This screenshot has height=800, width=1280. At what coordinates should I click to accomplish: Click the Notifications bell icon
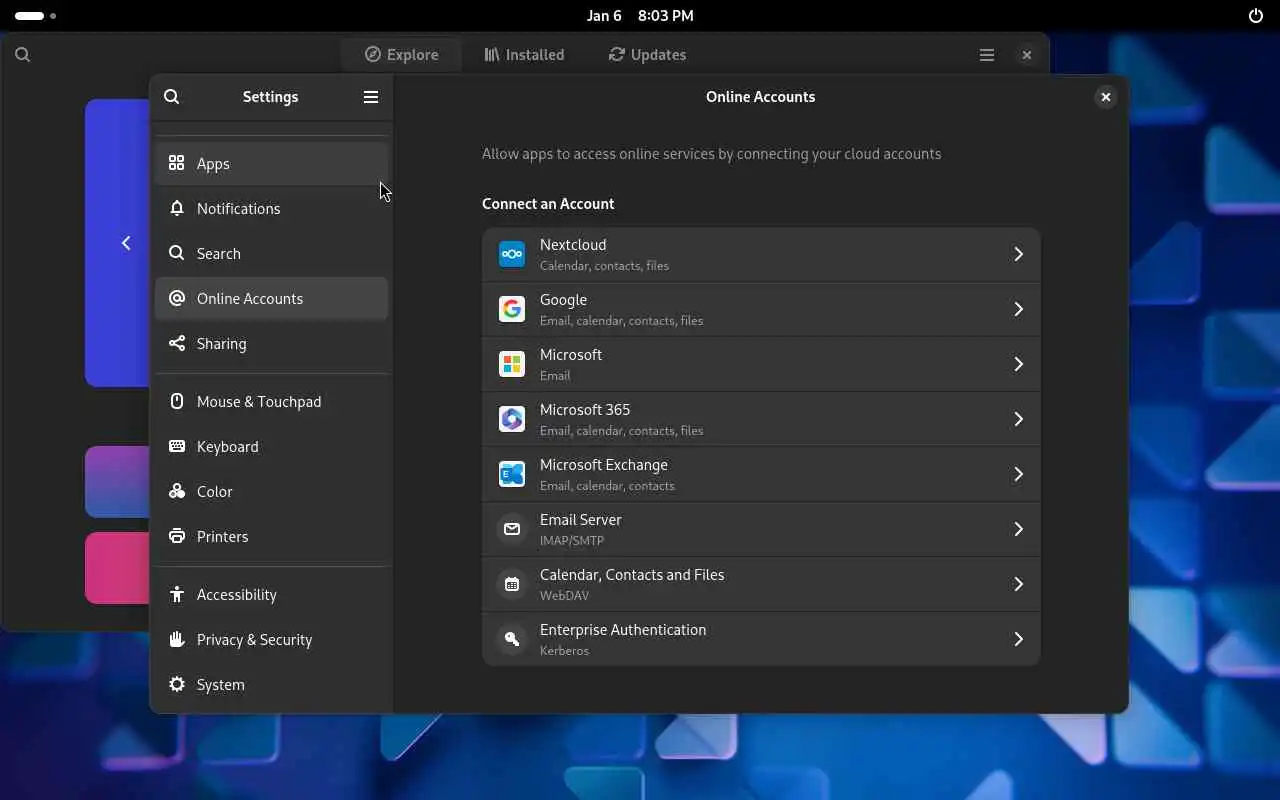tap(177, 208)
